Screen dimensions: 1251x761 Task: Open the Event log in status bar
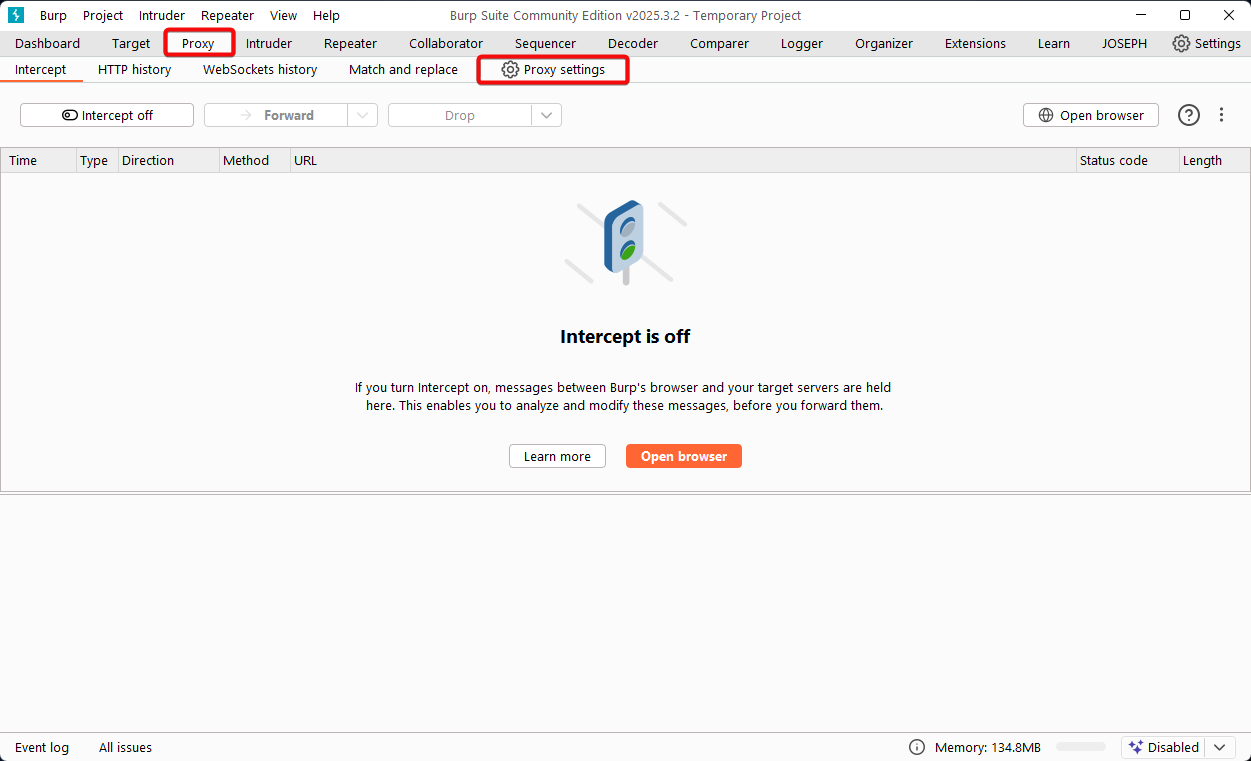tap(42, 747)
